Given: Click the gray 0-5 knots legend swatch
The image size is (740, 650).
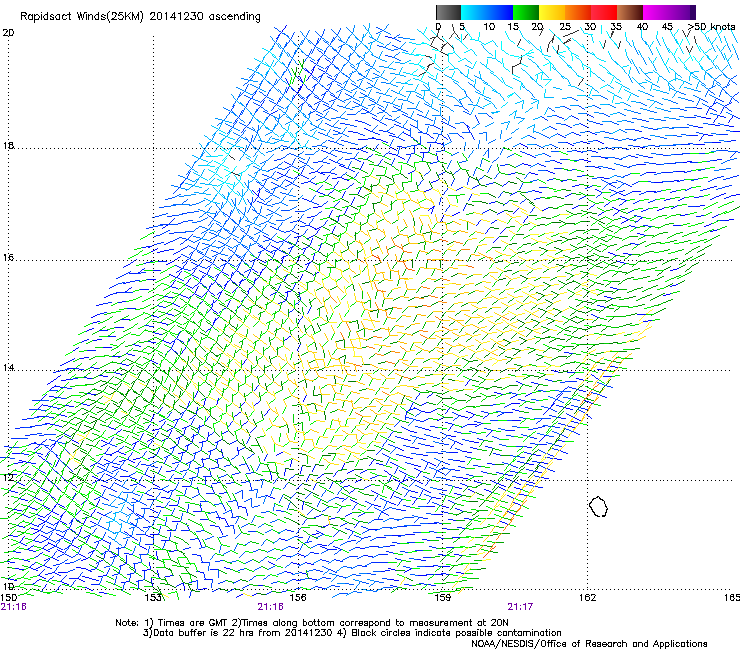Looking at the screenshot, I should click(x=448, y=12).
